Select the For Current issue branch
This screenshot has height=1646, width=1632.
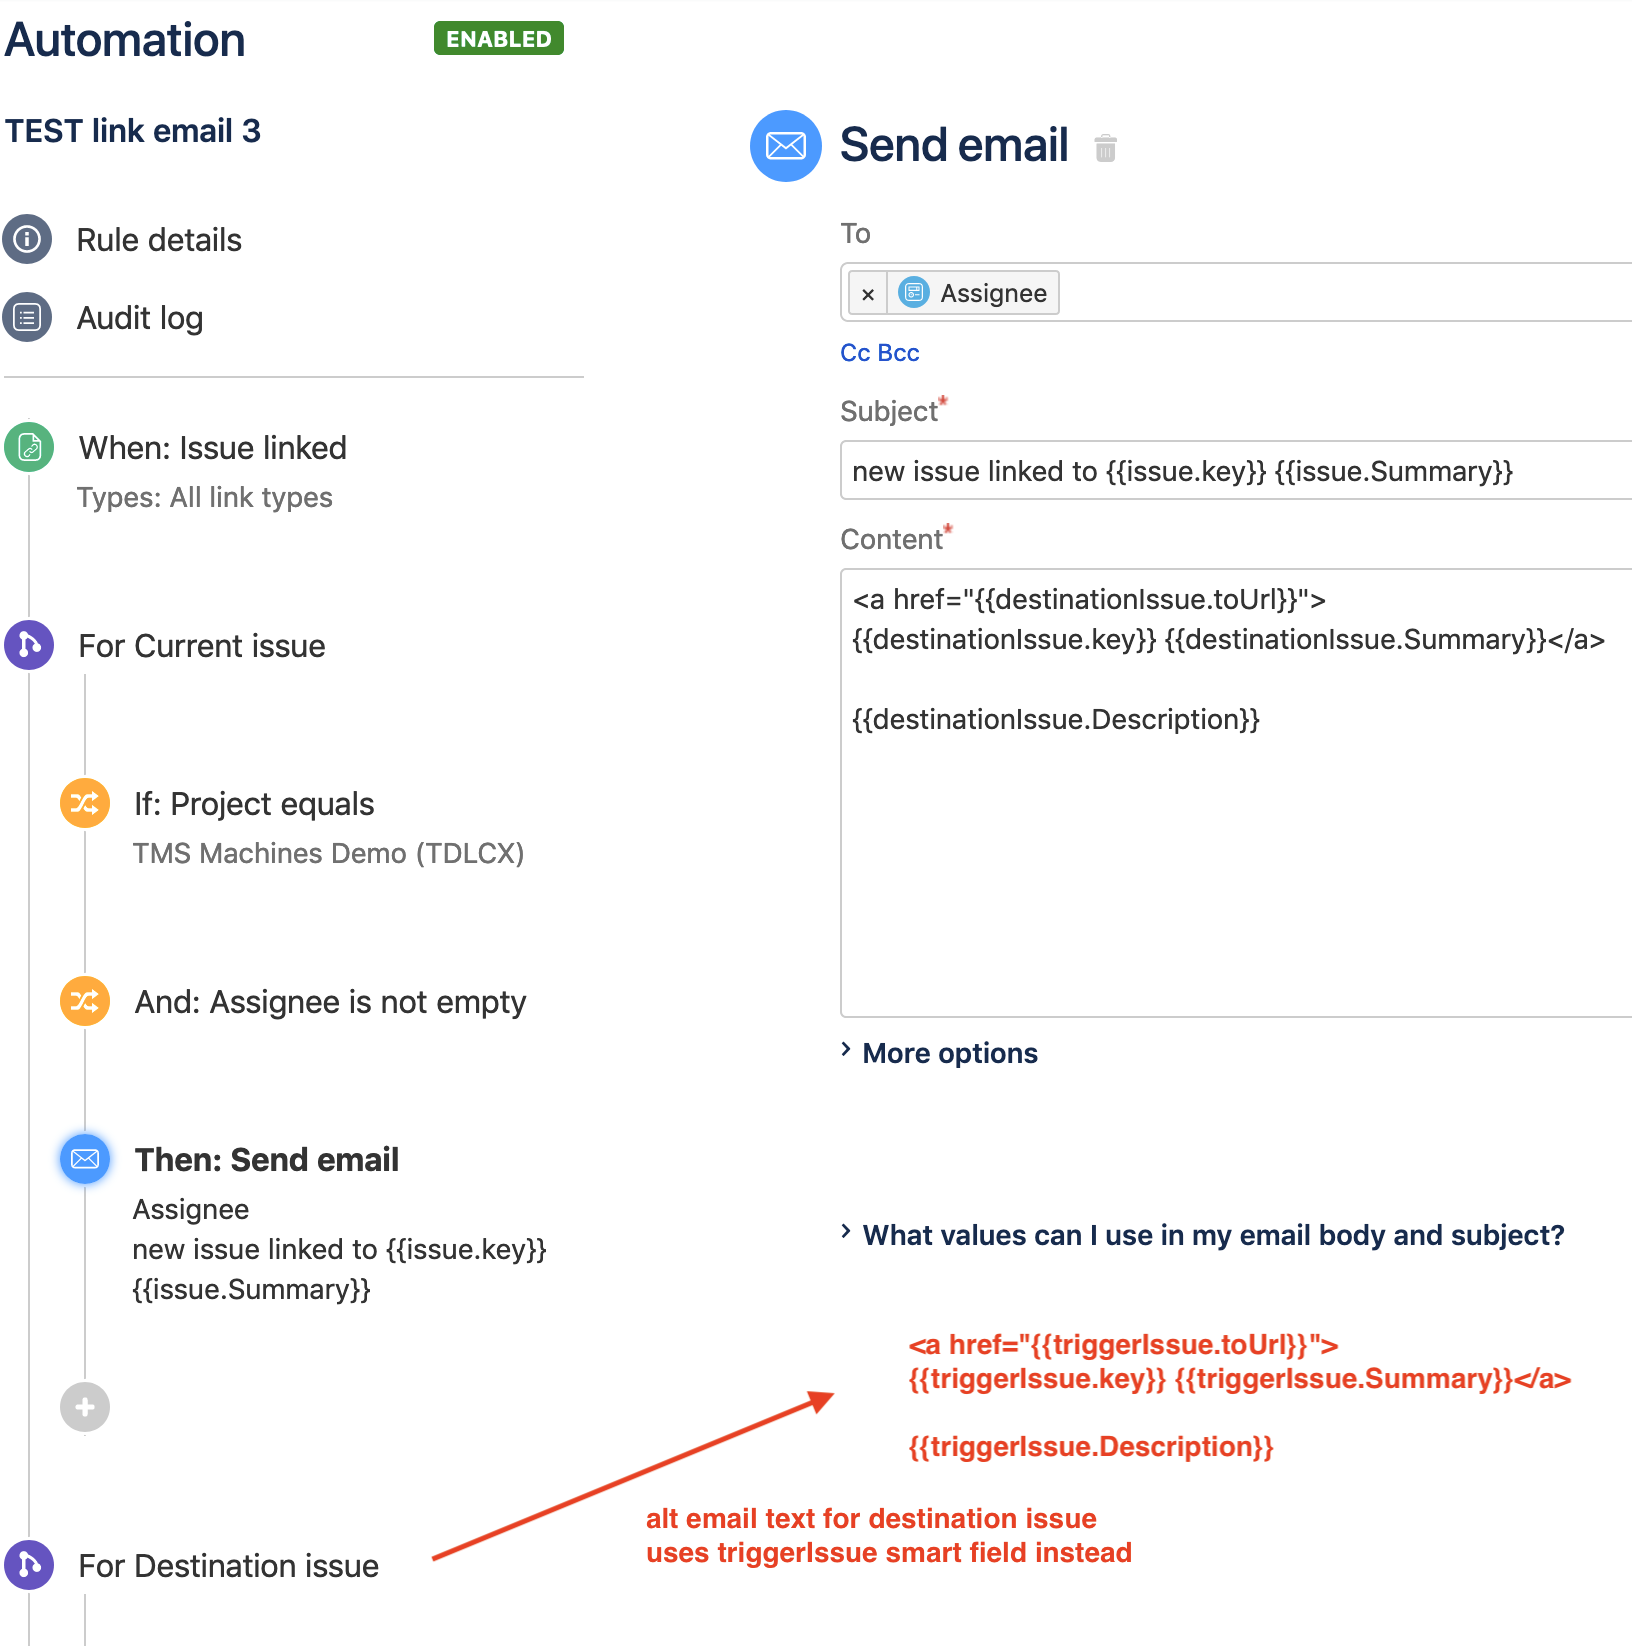pos(202,646)
